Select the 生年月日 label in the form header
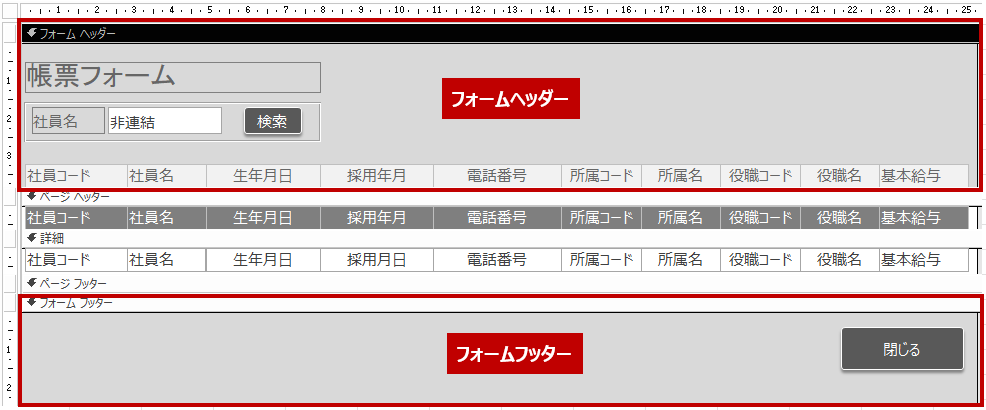Image resolution: width=986 pixels, height=410 pixels. pos(263,176)
